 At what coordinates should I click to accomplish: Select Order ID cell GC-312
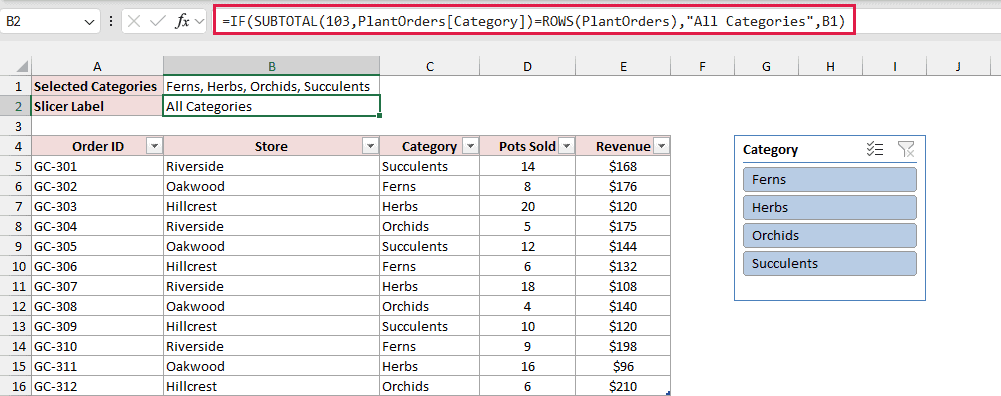click(x=97, y=386)
